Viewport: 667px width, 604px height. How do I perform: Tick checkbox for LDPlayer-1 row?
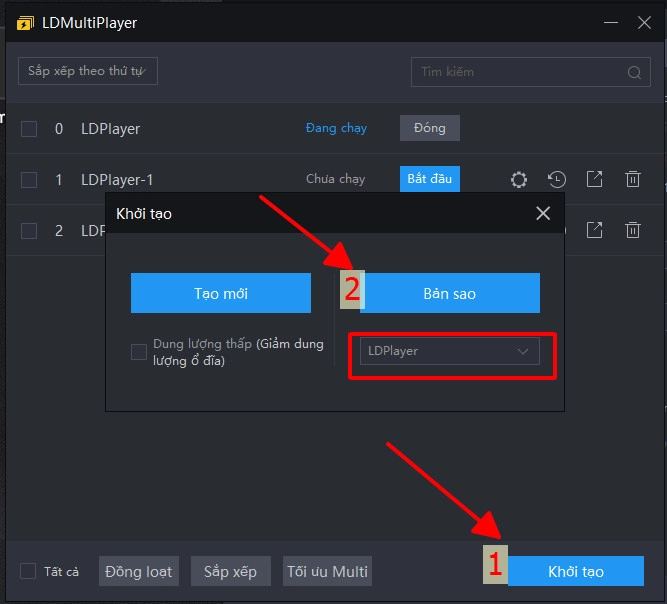pyautogui.click(x=29, y=180)
